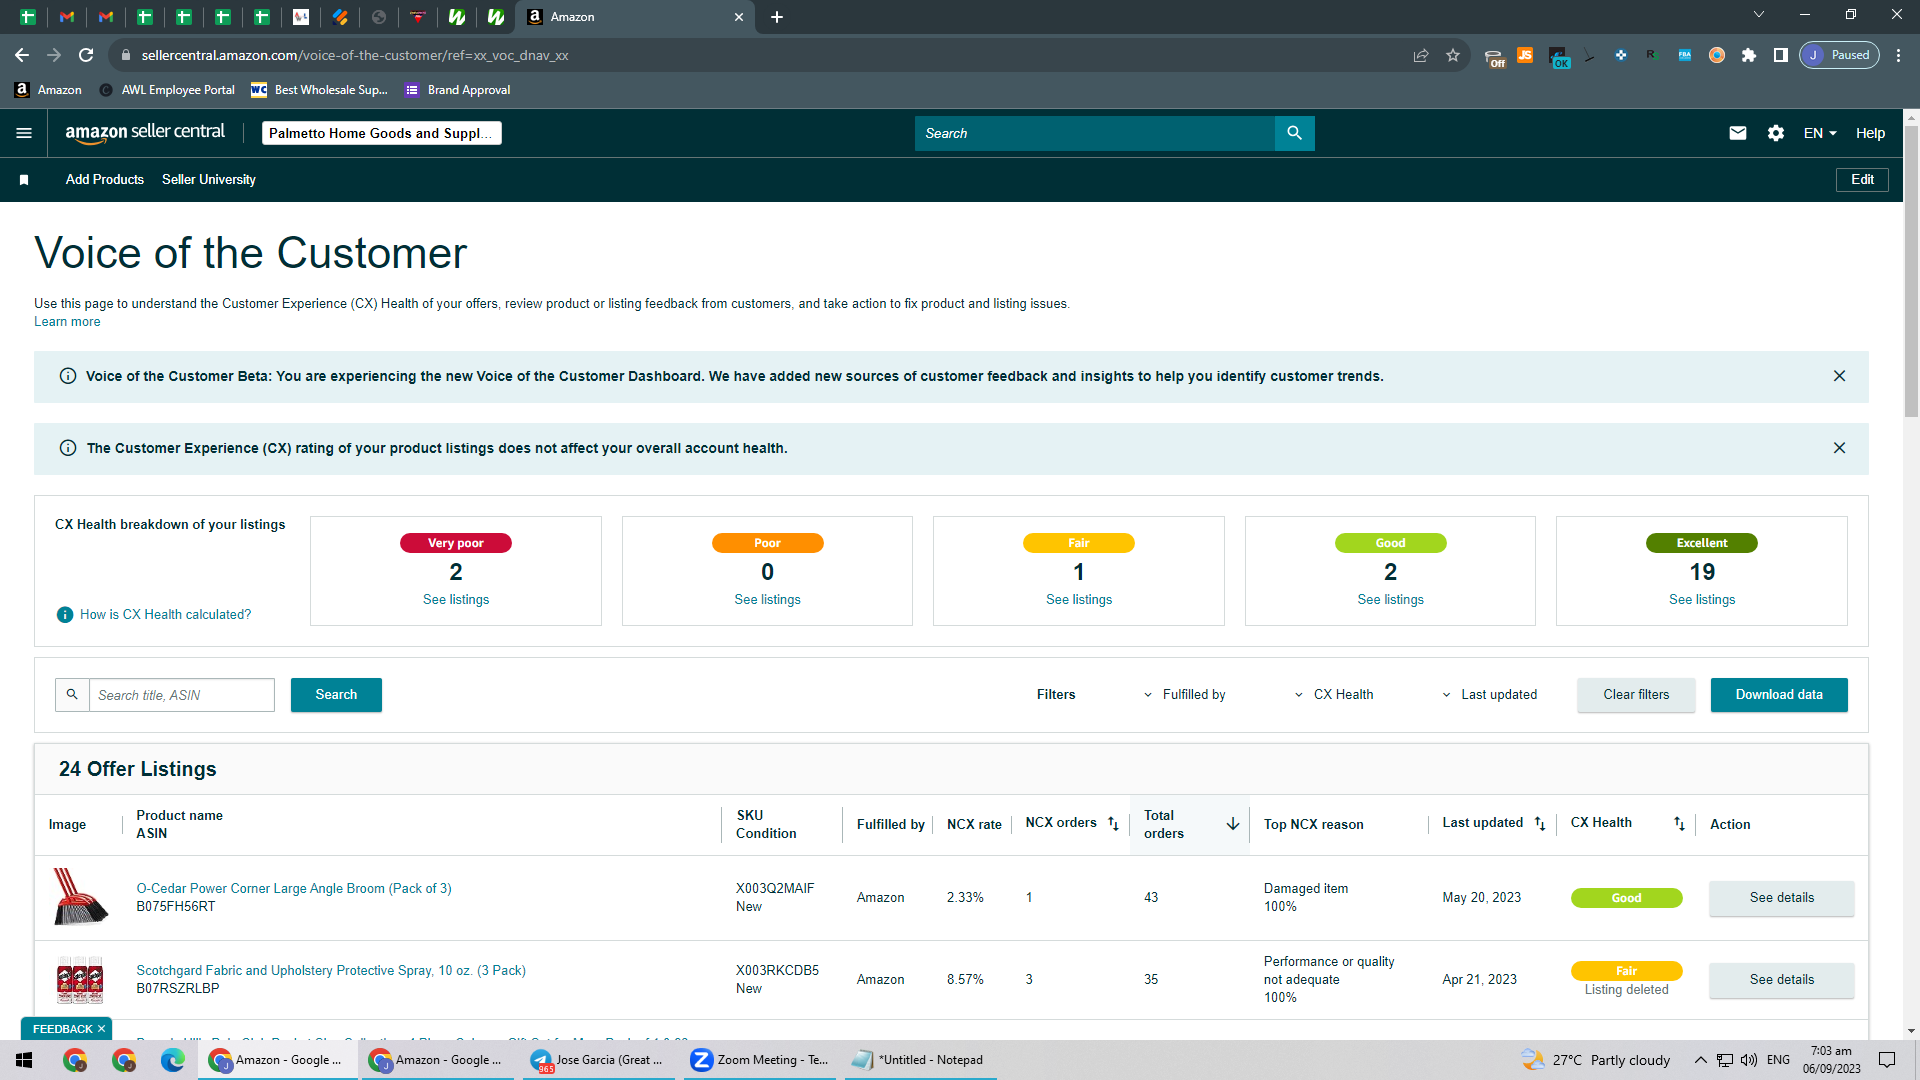This screenshot has height=1080, width=1920.
Task: Sort by Total orders descending arrow
Action: pos(1233,824)
